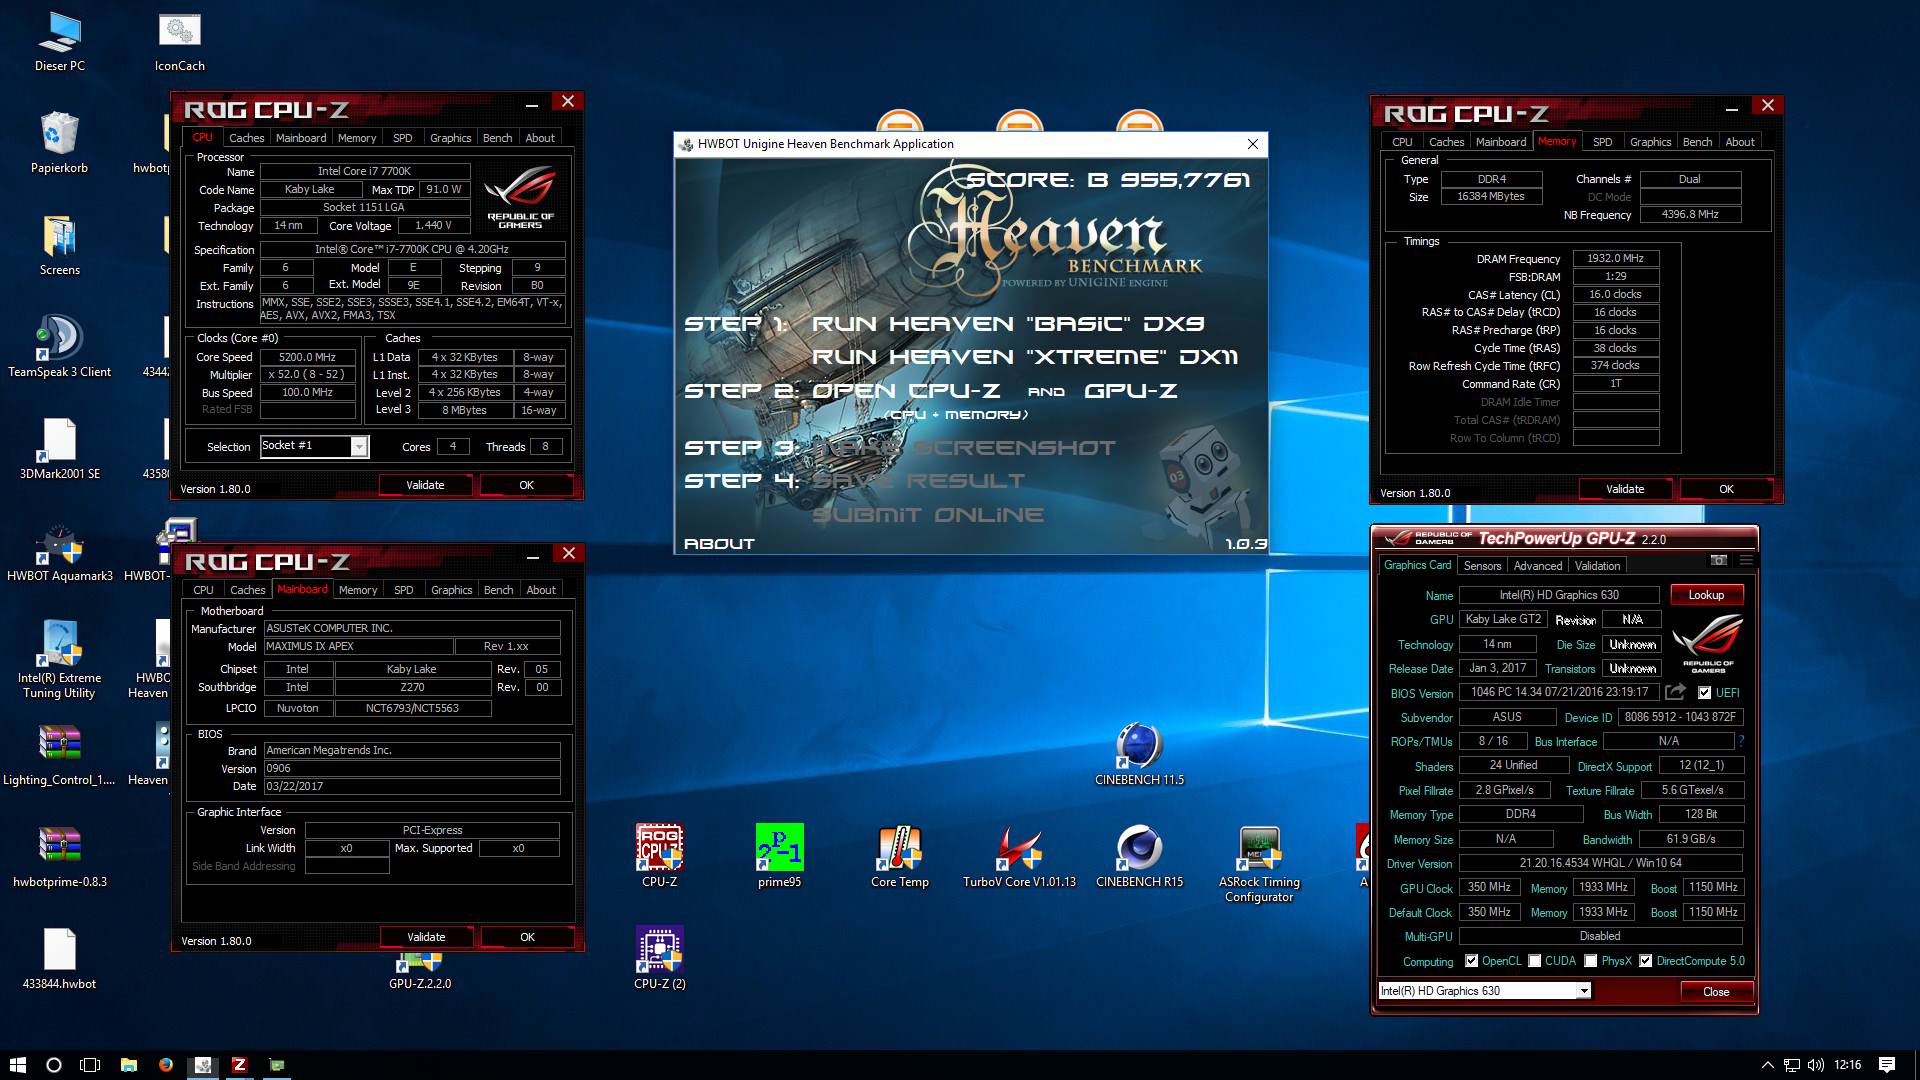Click OK in the mainboard CPU-Z window

point(527,937)
